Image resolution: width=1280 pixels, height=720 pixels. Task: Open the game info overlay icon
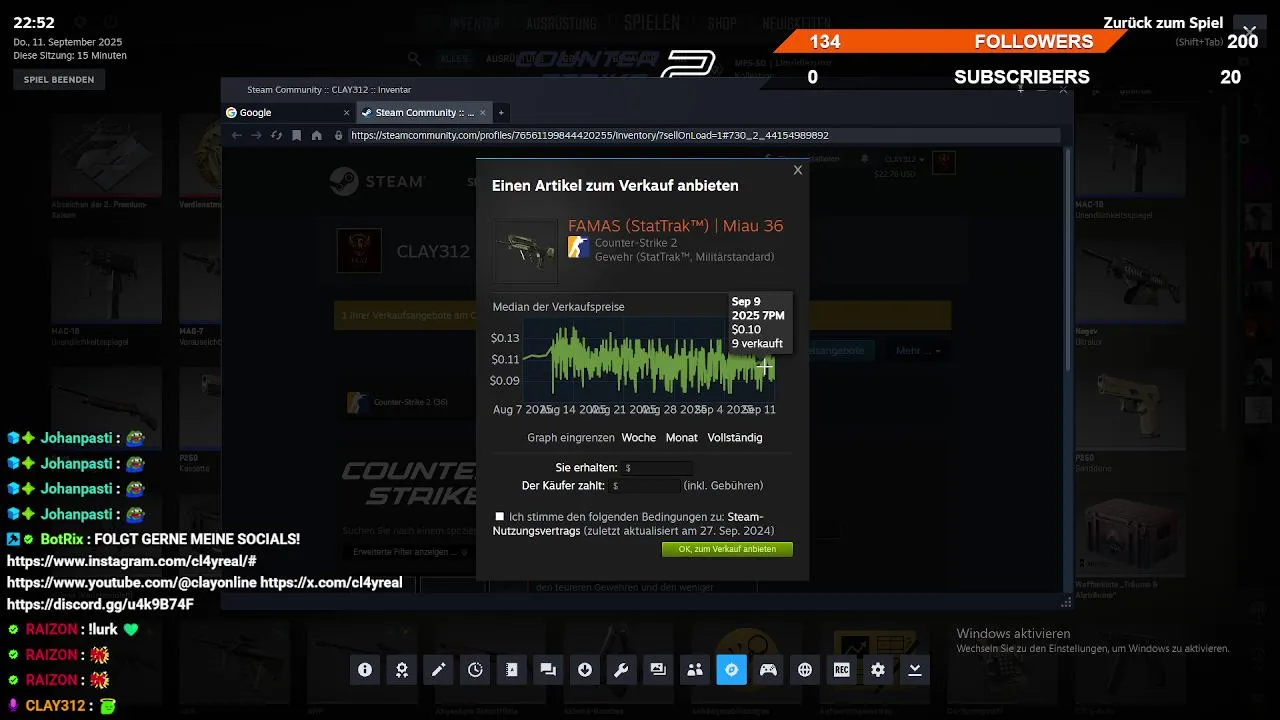click(x=365, y=670)
